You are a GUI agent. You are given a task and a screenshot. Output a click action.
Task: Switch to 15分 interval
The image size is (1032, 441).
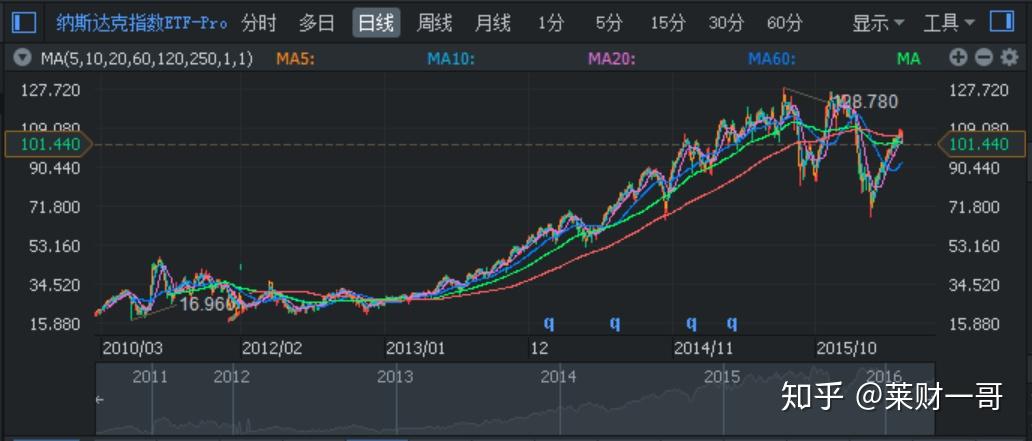[x=667, y=24]
